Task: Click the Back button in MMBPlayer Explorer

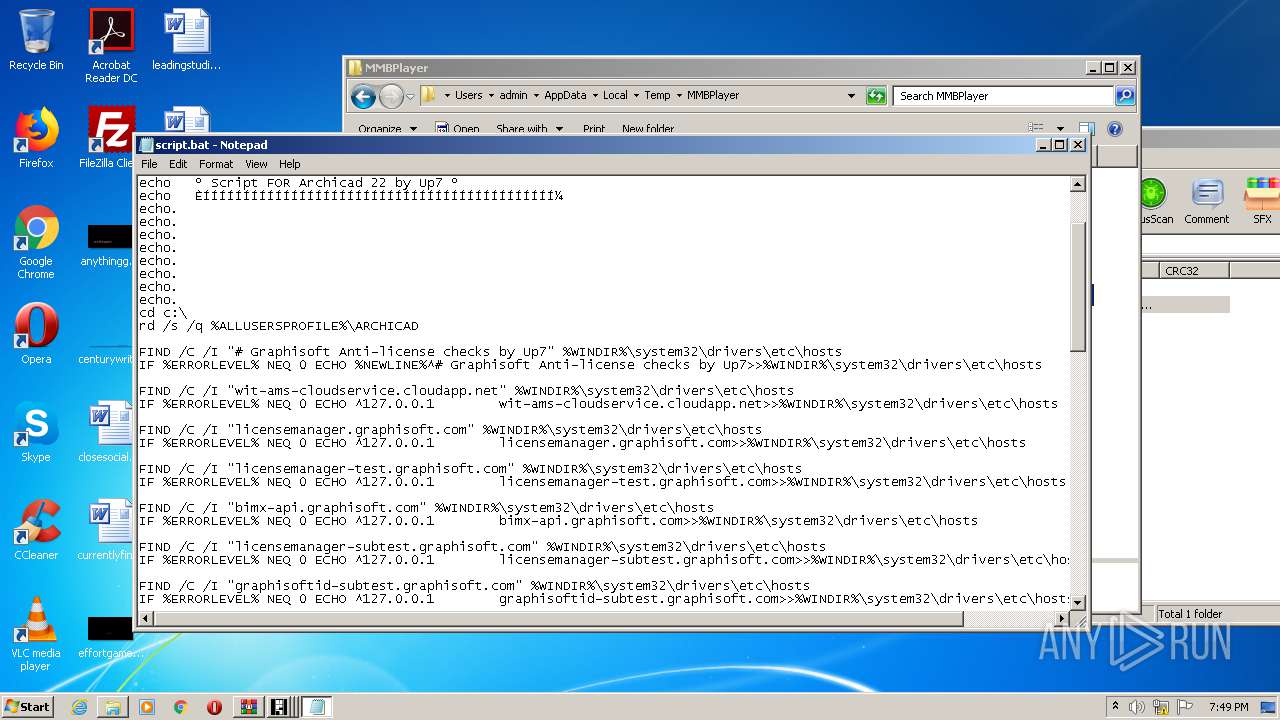Action: pyautogui.click(x=363, y=96)
